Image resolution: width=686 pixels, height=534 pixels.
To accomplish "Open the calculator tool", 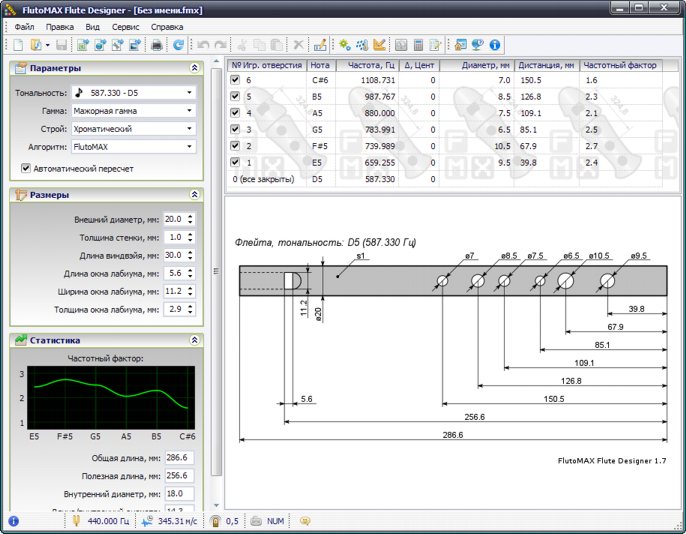I will (x=418, y=45).
